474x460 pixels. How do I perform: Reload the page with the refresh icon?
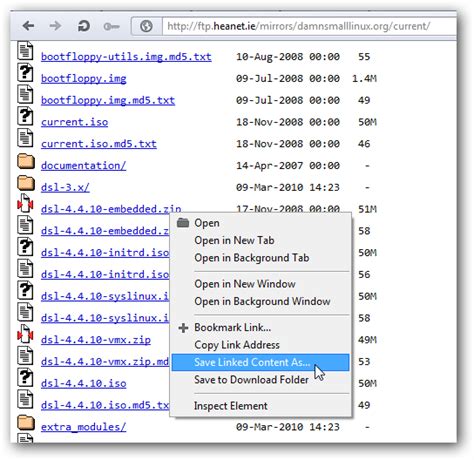pos(83,26)
